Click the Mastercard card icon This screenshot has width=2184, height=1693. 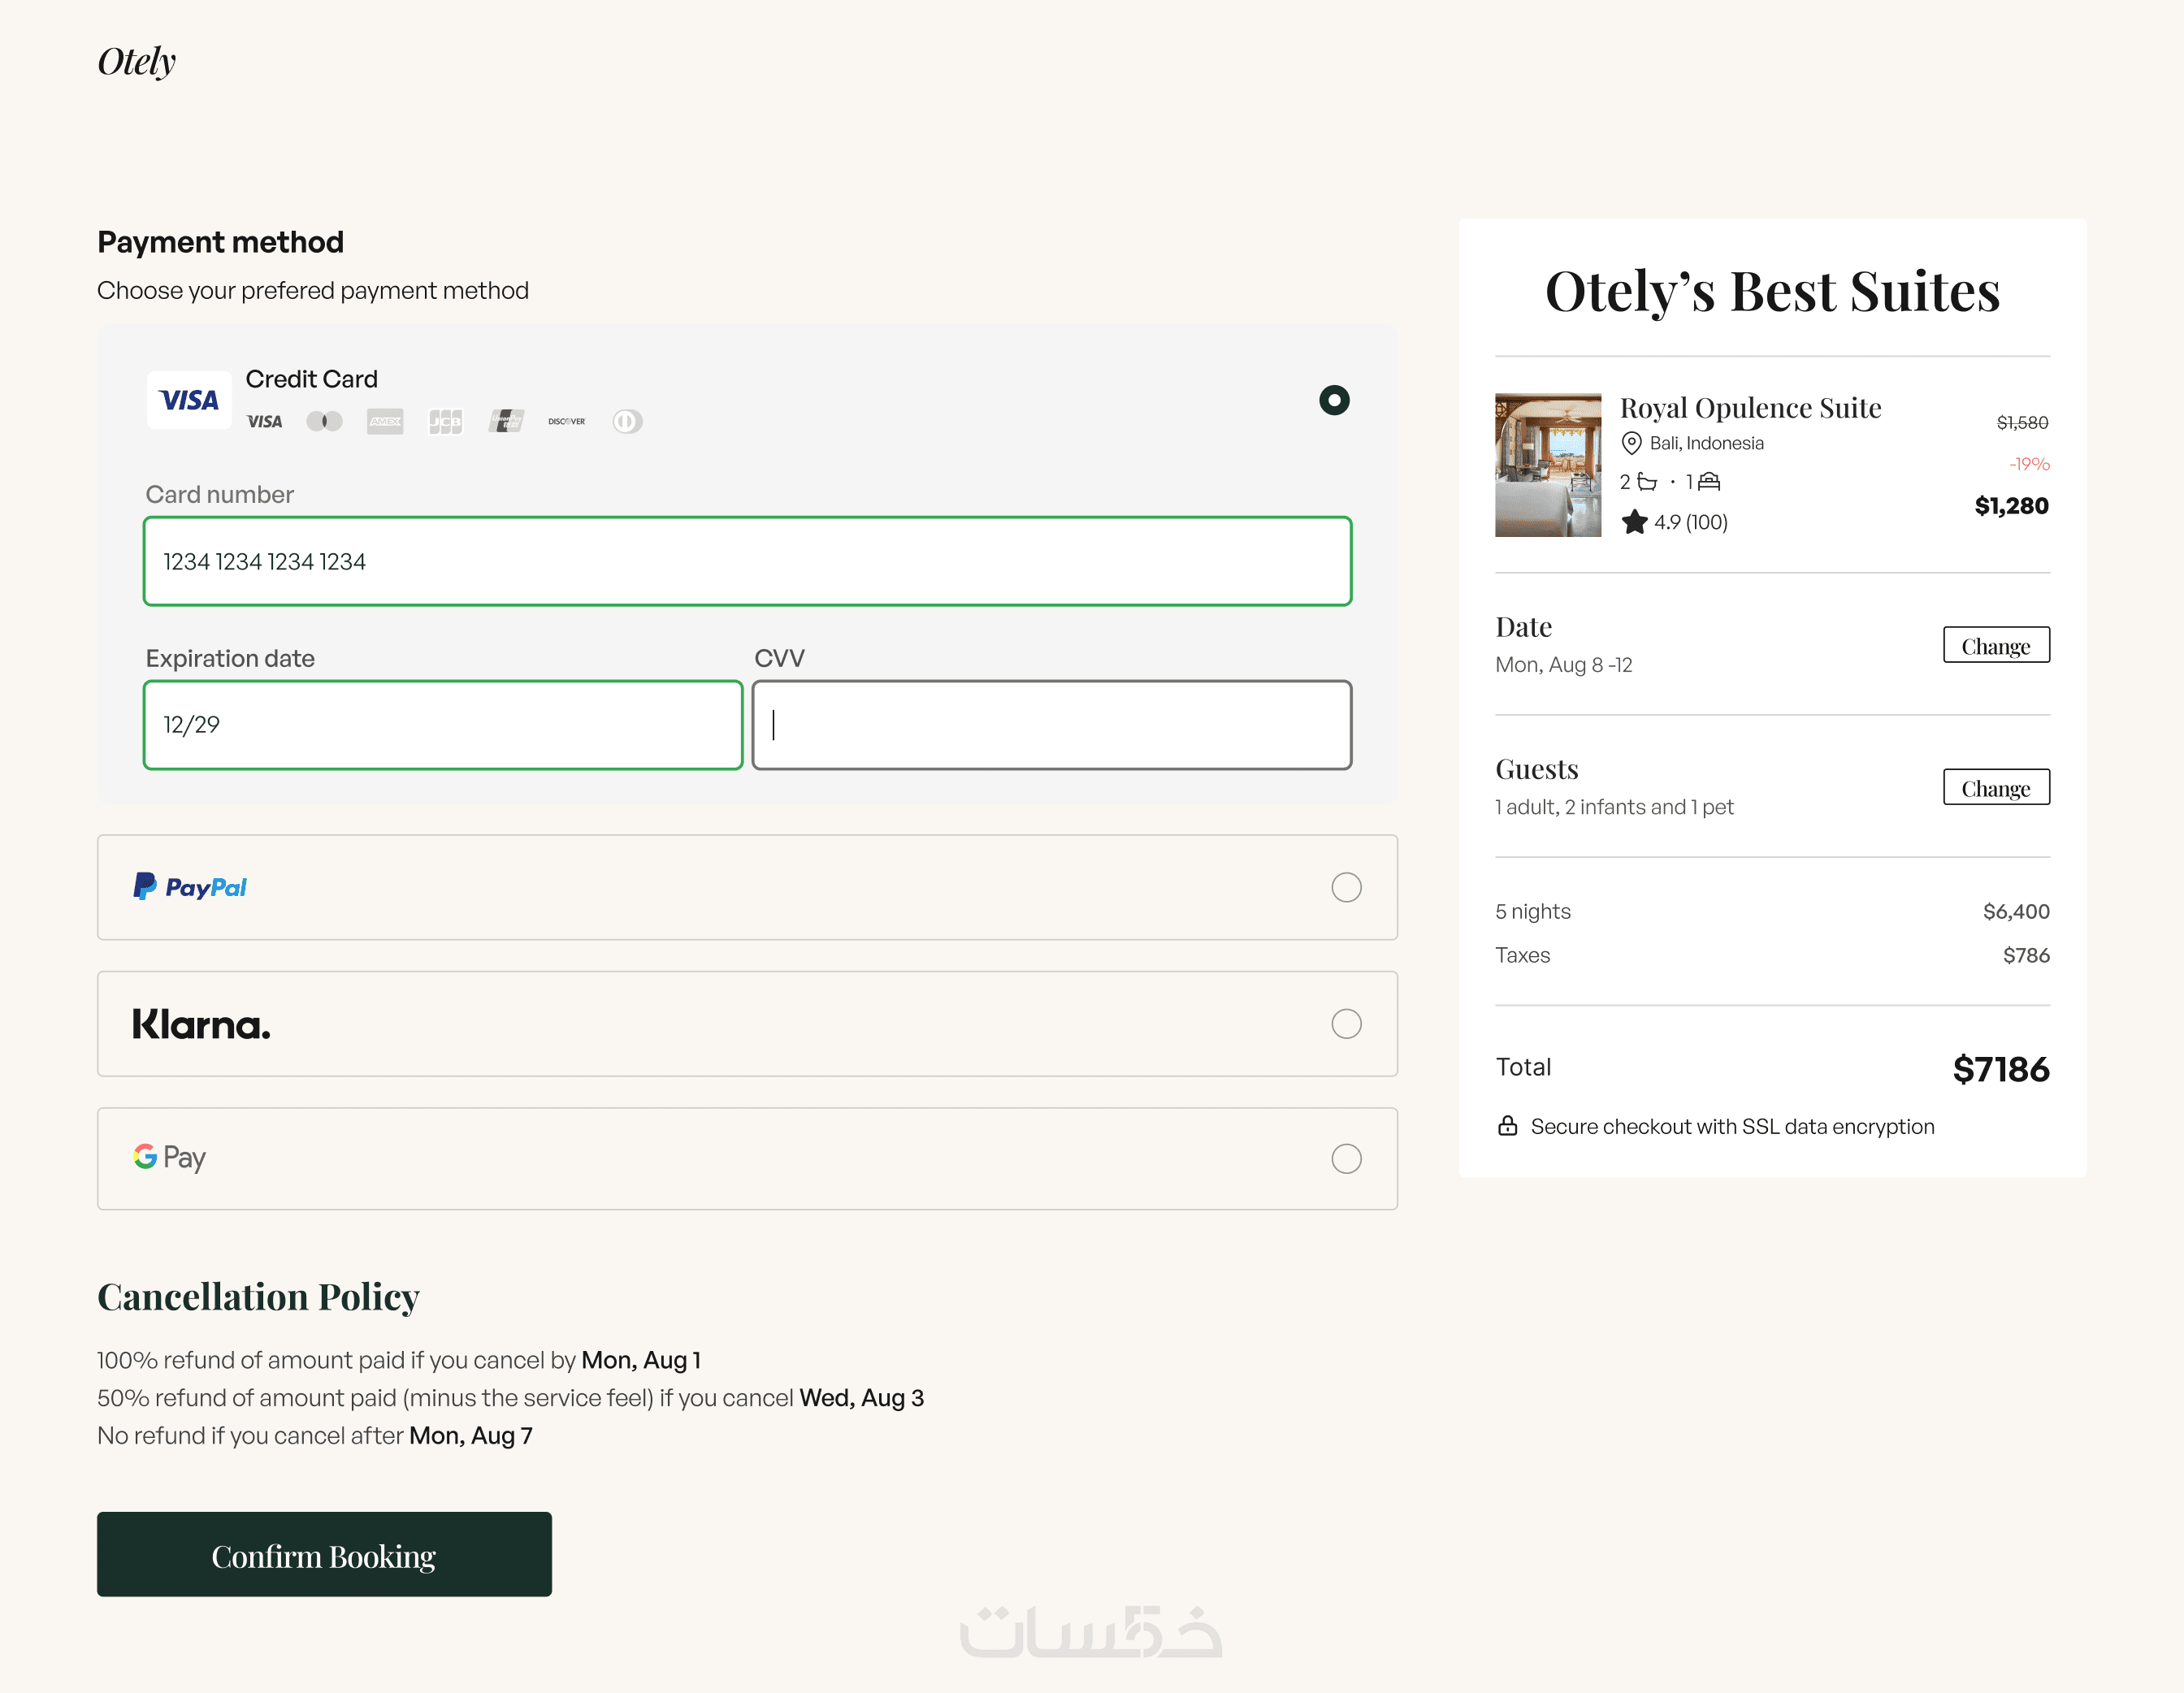(x=324, y=421)
